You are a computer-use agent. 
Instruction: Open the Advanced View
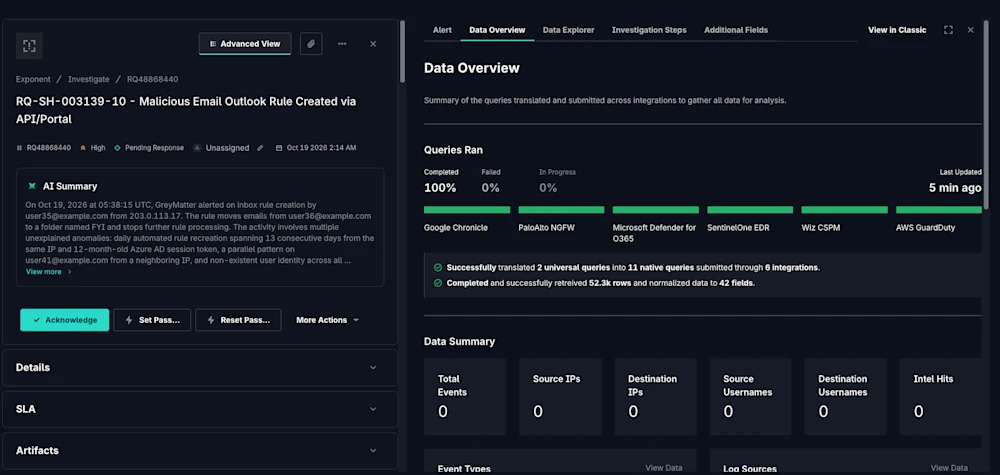point(245,44)
